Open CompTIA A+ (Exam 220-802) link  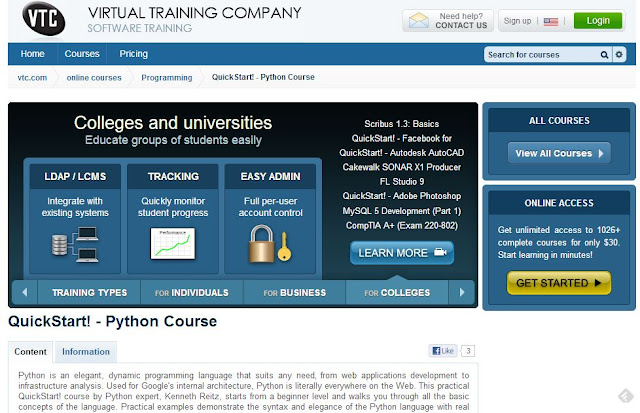pyautogui.click(x=402, y=225)
